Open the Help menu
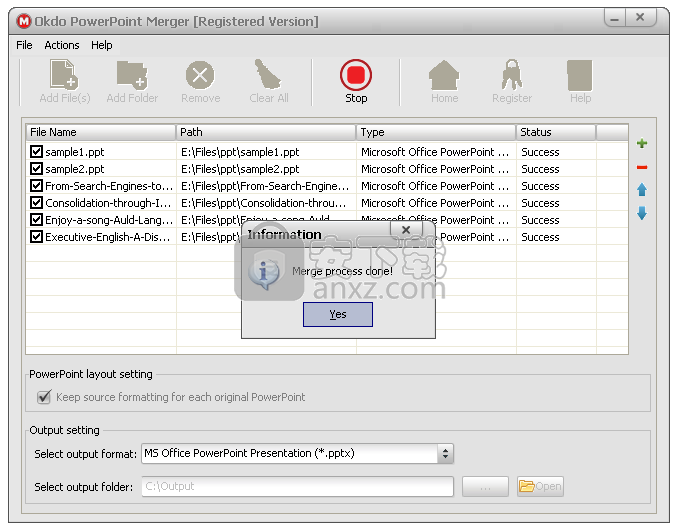 (x=101, y=45)
